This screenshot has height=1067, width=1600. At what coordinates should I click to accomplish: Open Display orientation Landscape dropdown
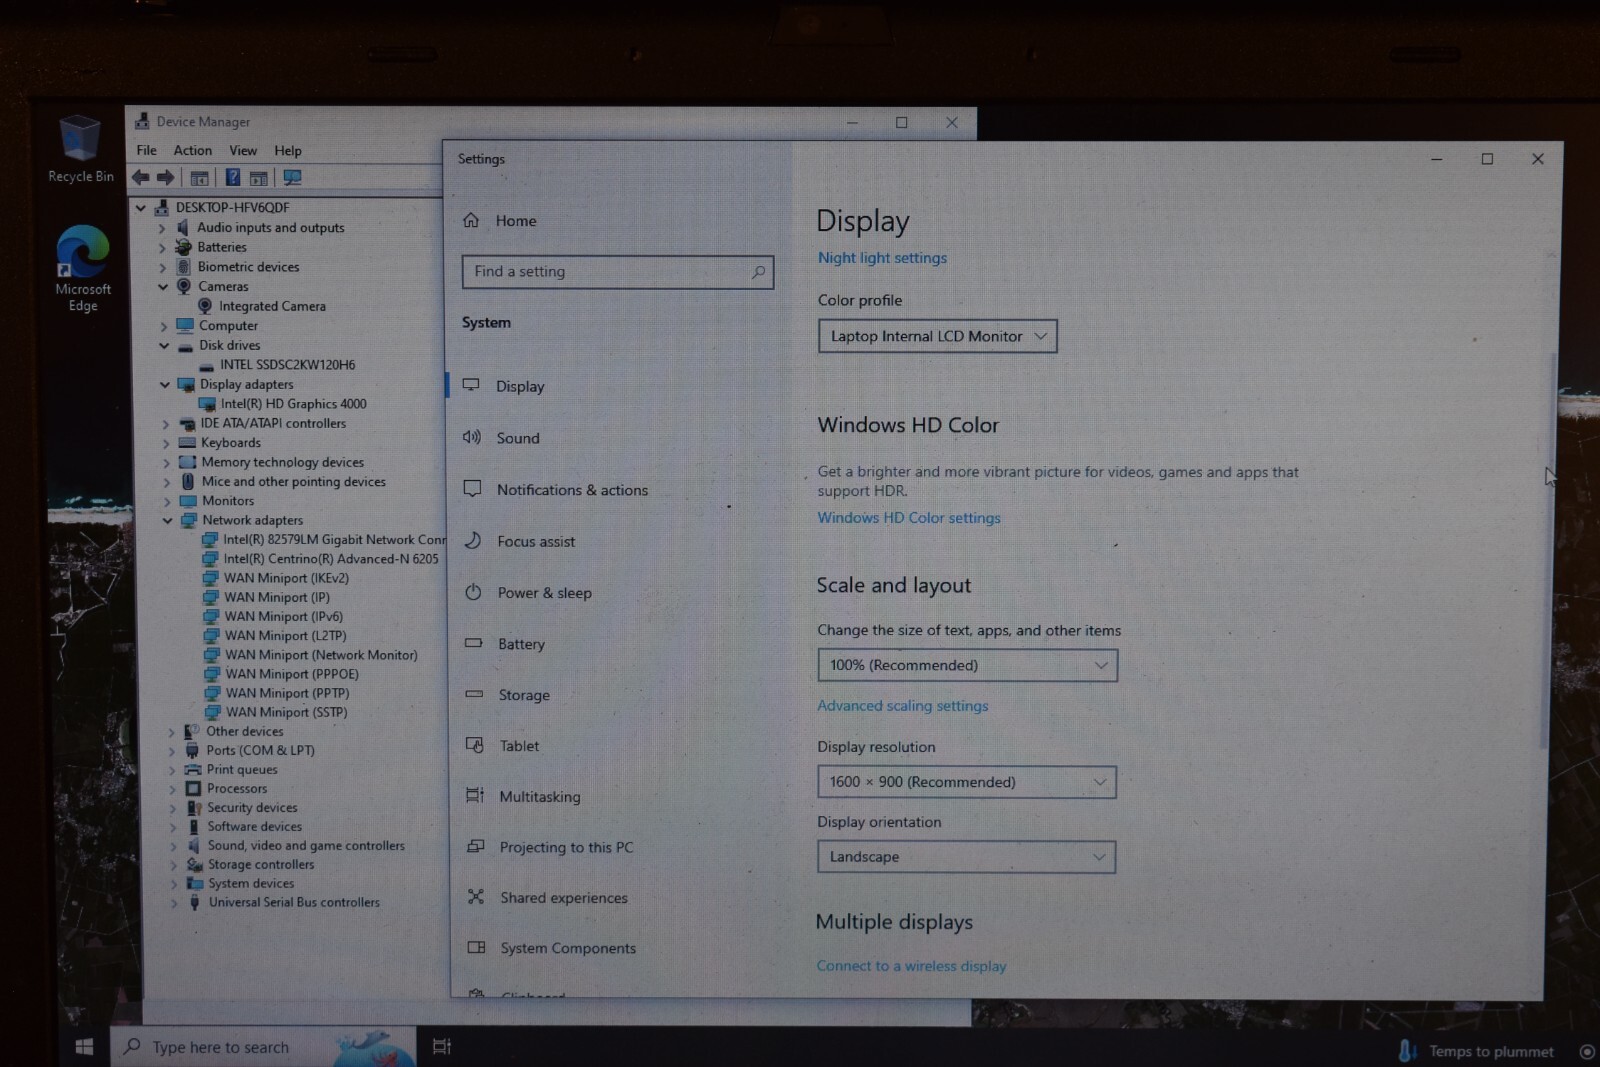(966, 857)
